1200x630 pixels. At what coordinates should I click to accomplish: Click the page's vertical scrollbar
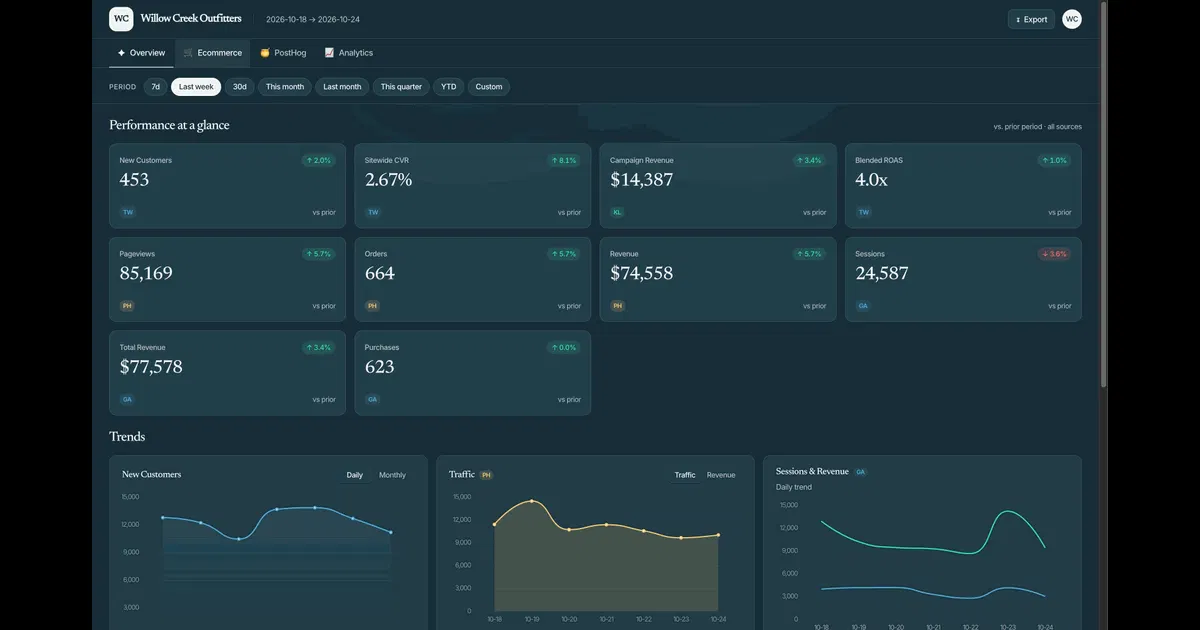pos(1104,195)
